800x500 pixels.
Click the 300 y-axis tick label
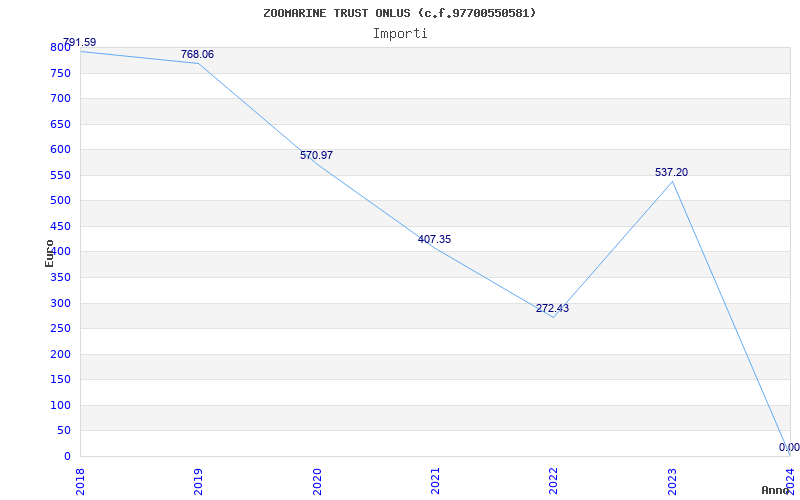pos(60,304)
